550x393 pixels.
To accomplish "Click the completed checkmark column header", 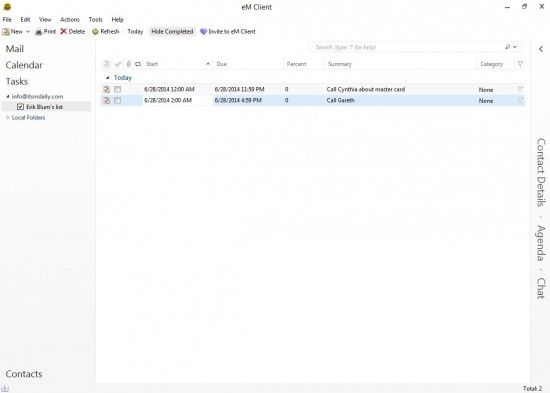I will (x=118, y=64).
